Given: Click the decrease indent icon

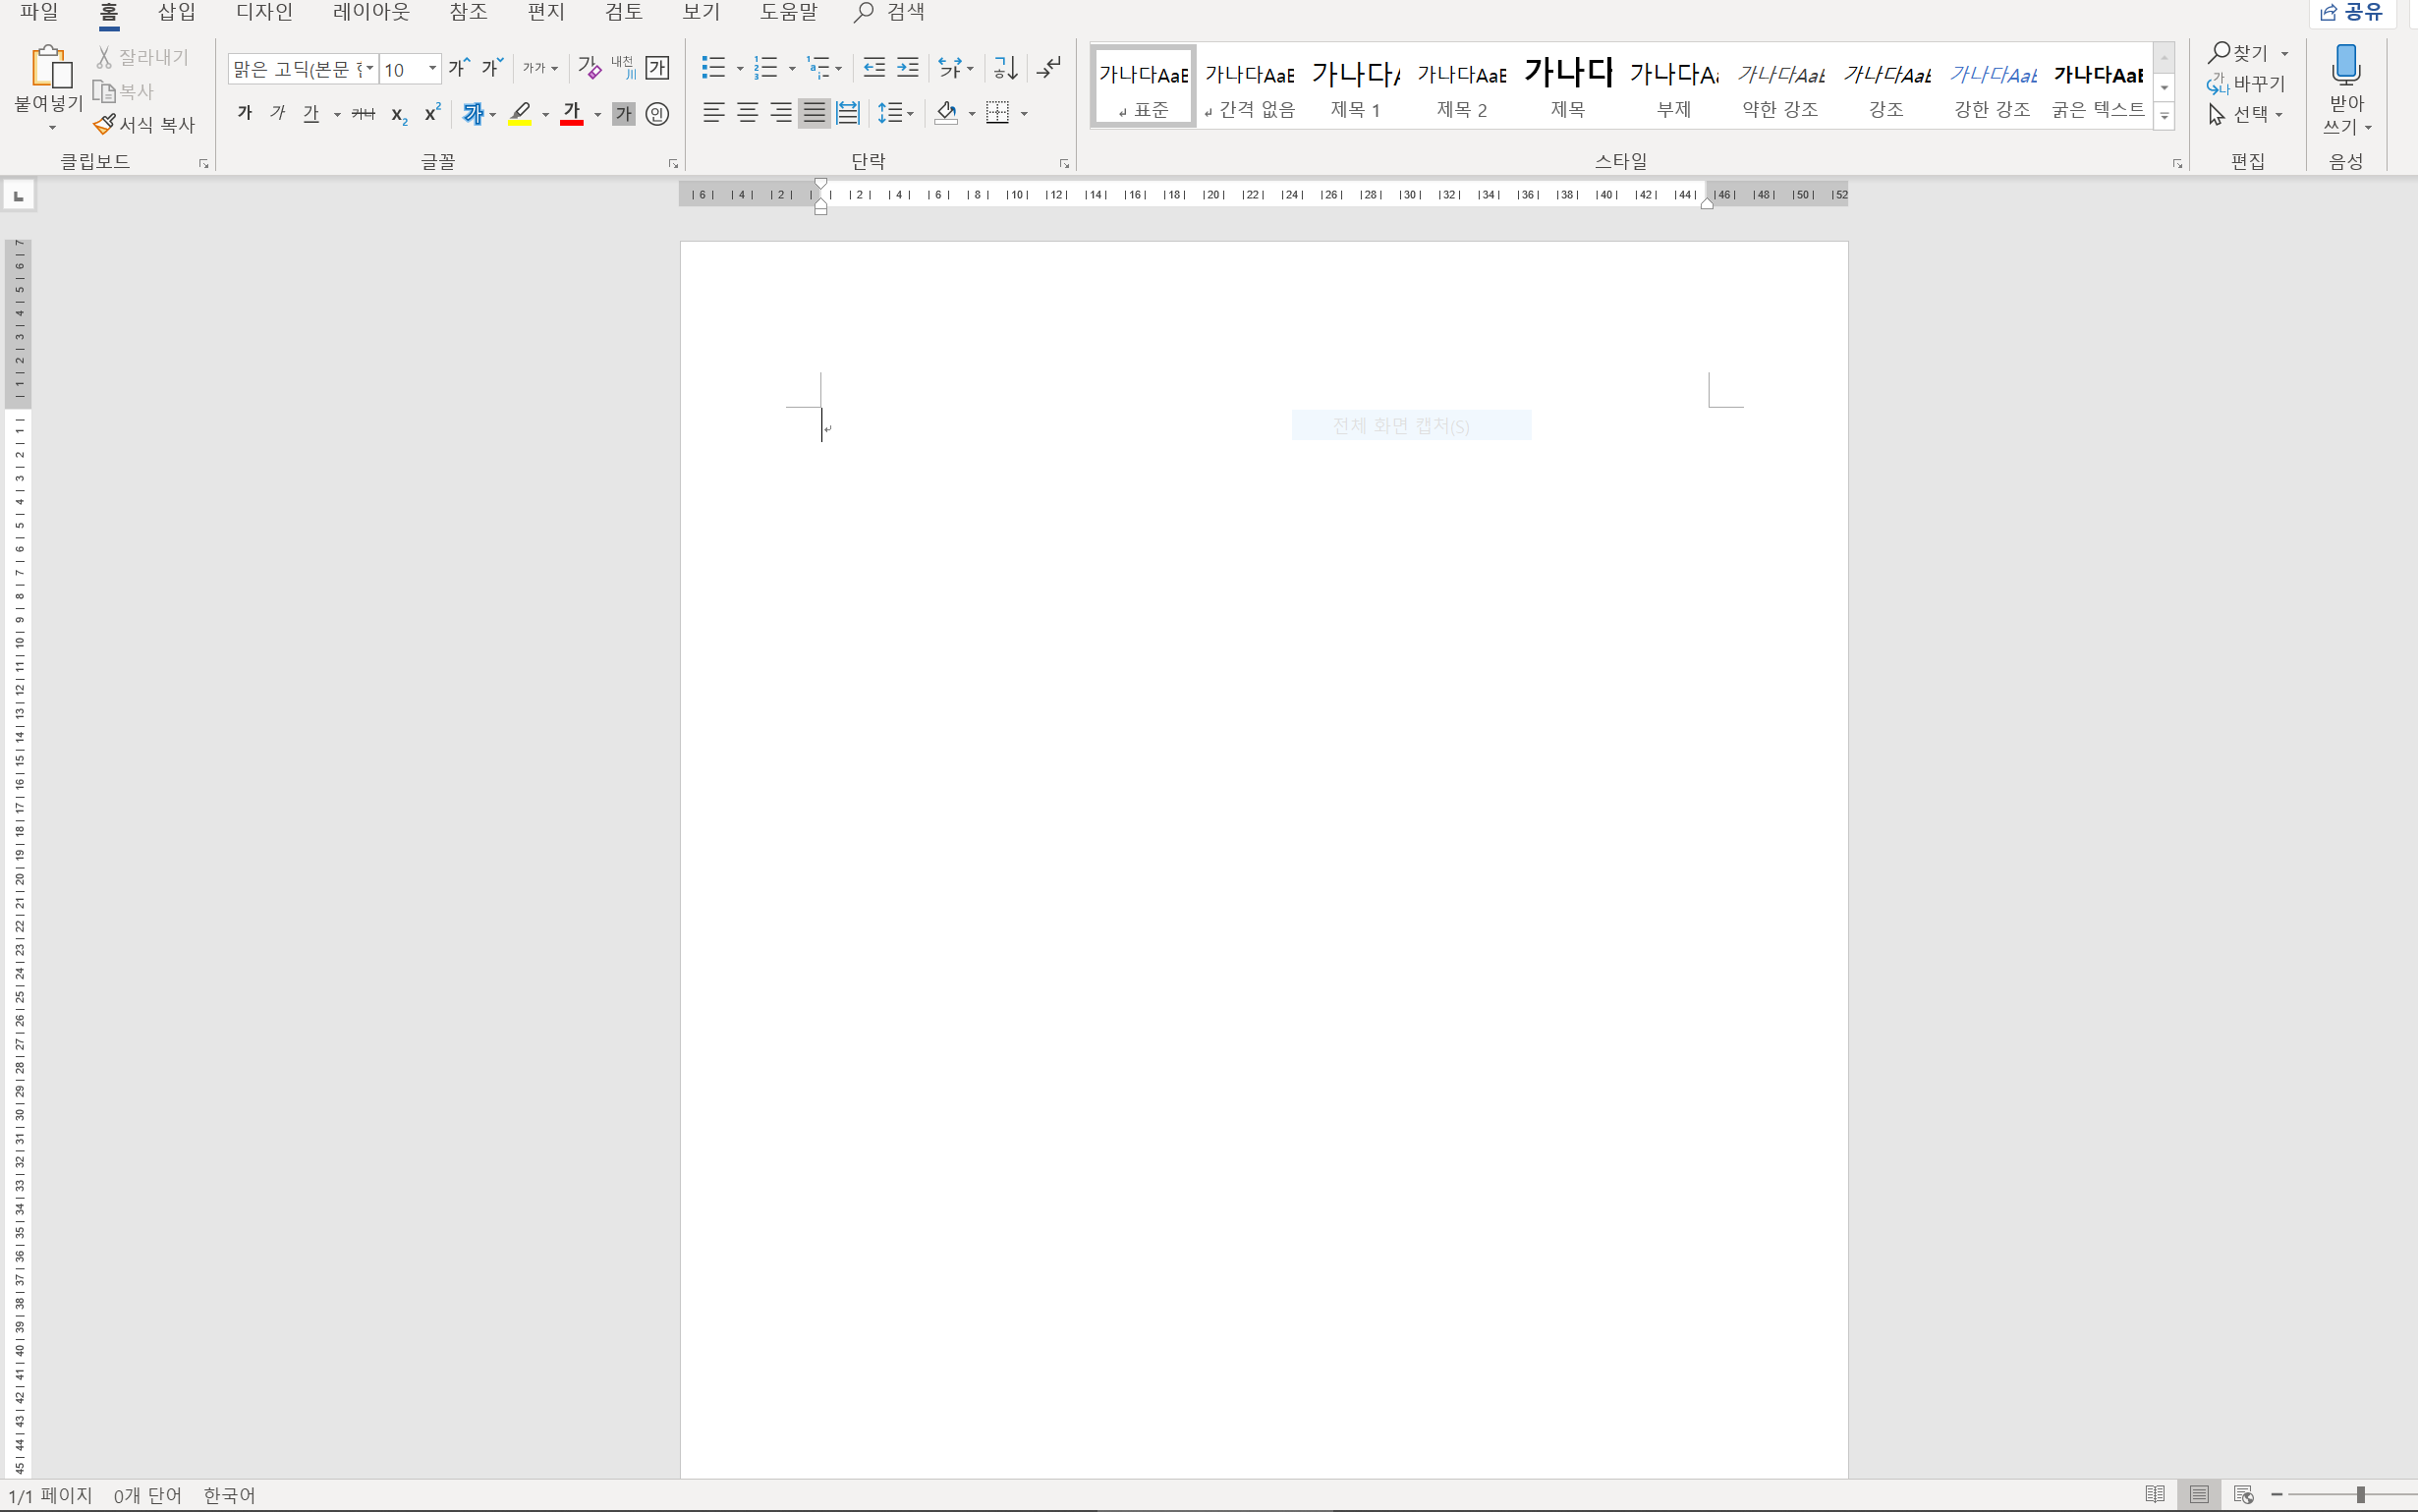Looking at the screenshot, I should tap(874, 68).
